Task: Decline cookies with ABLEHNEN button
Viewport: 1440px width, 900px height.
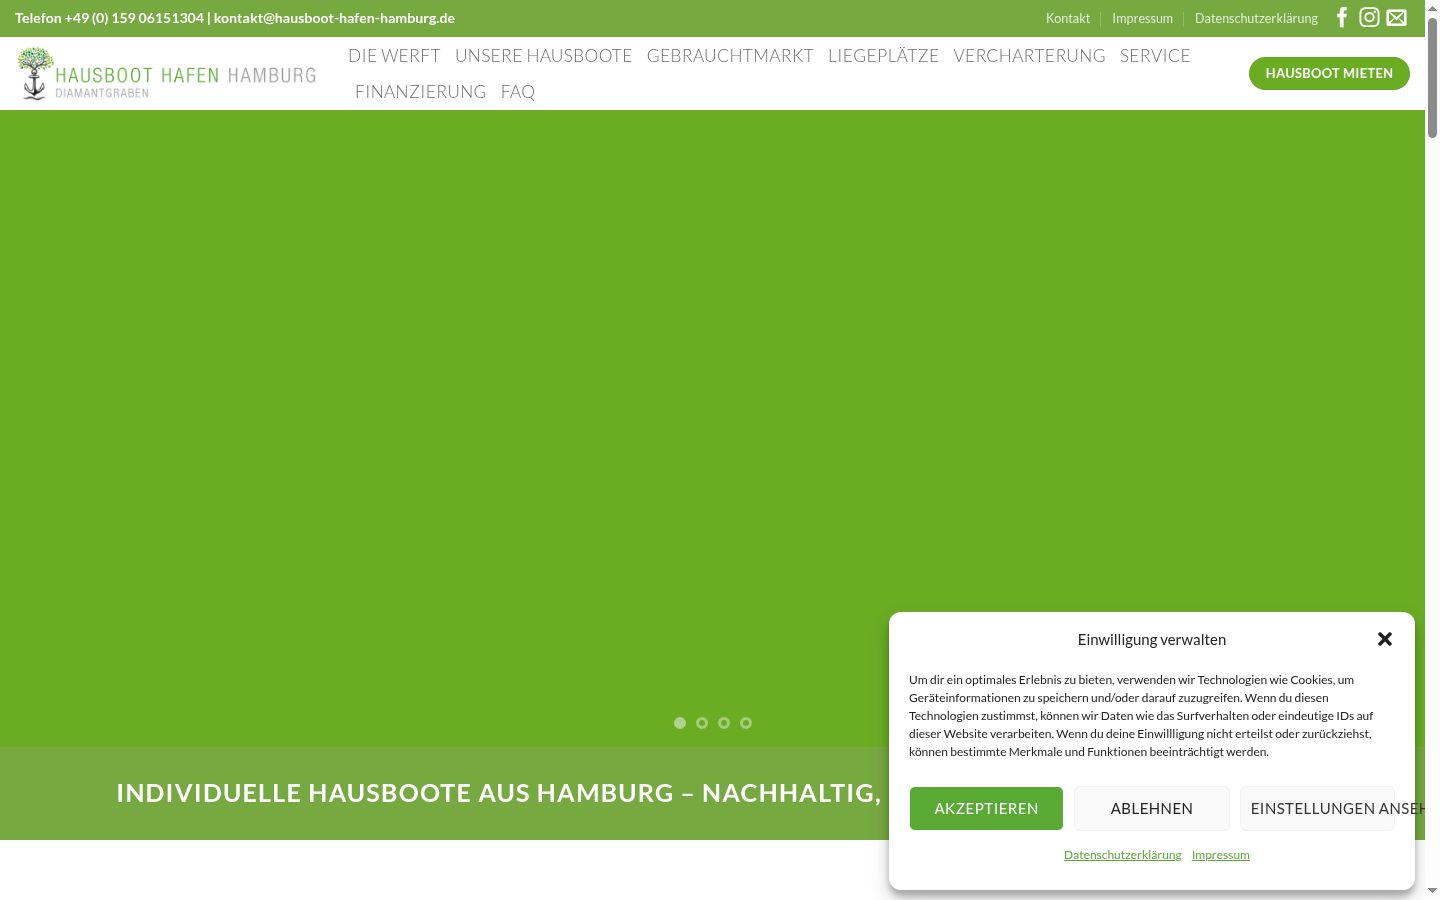Action: tap(1152, 808)
